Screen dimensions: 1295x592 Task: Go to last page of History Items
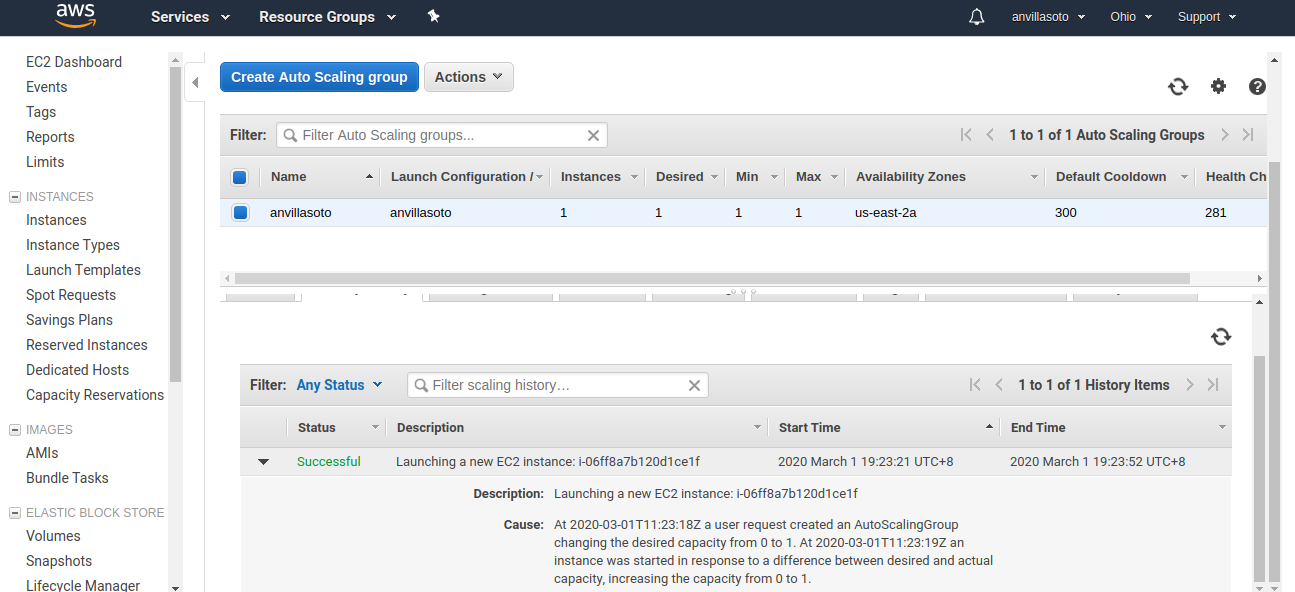(x=1213, y=385)
